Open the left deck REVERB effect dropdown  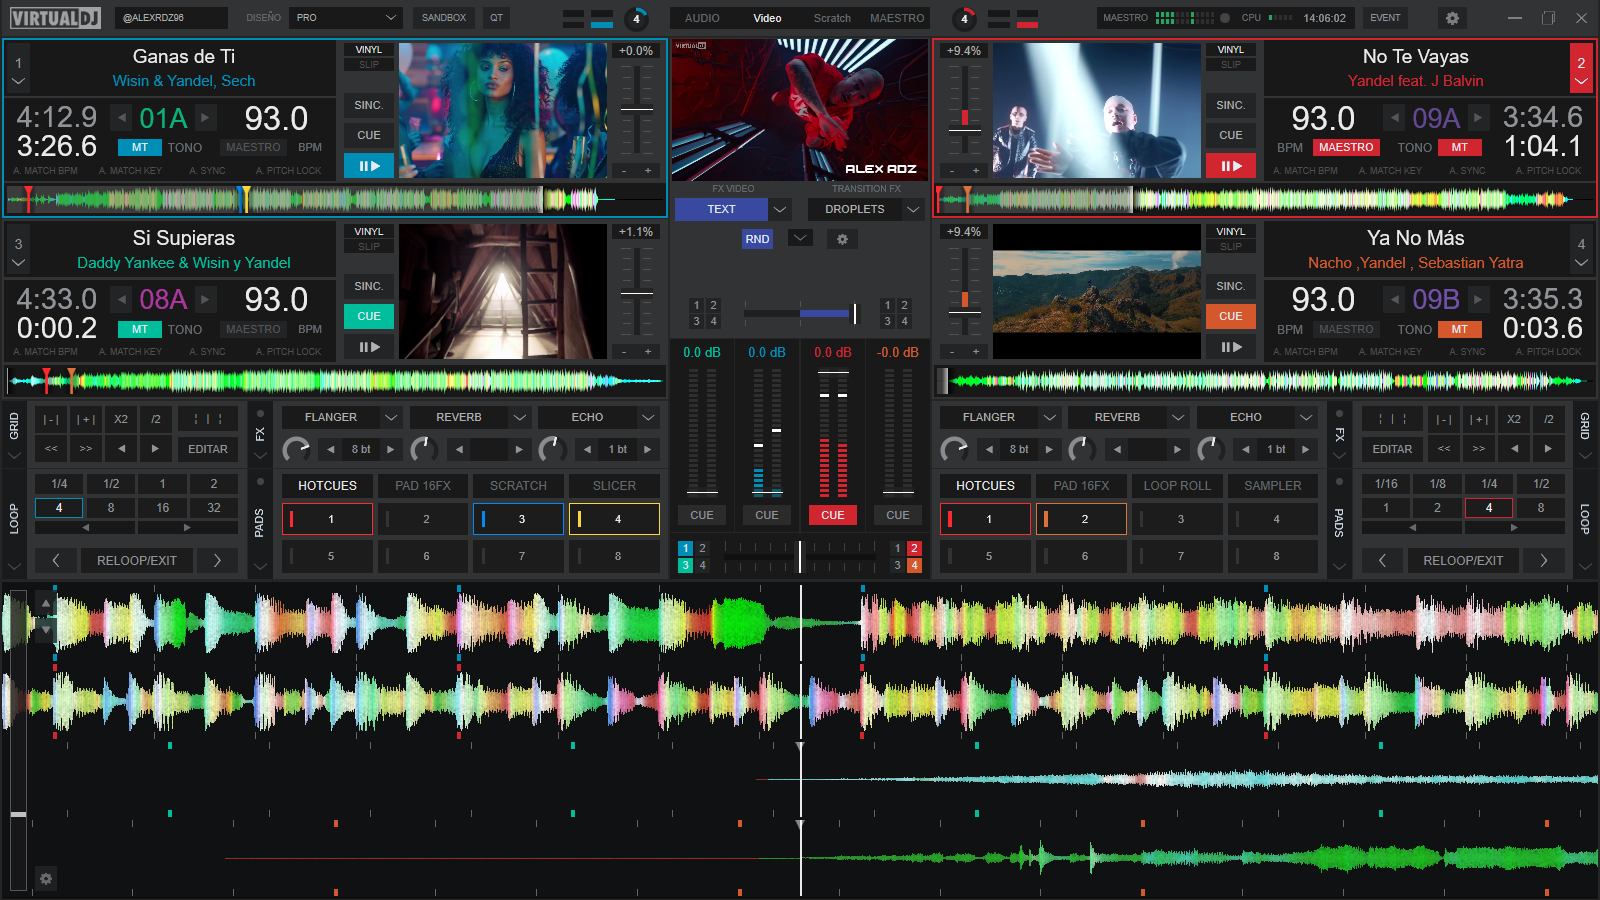point(520,417)
